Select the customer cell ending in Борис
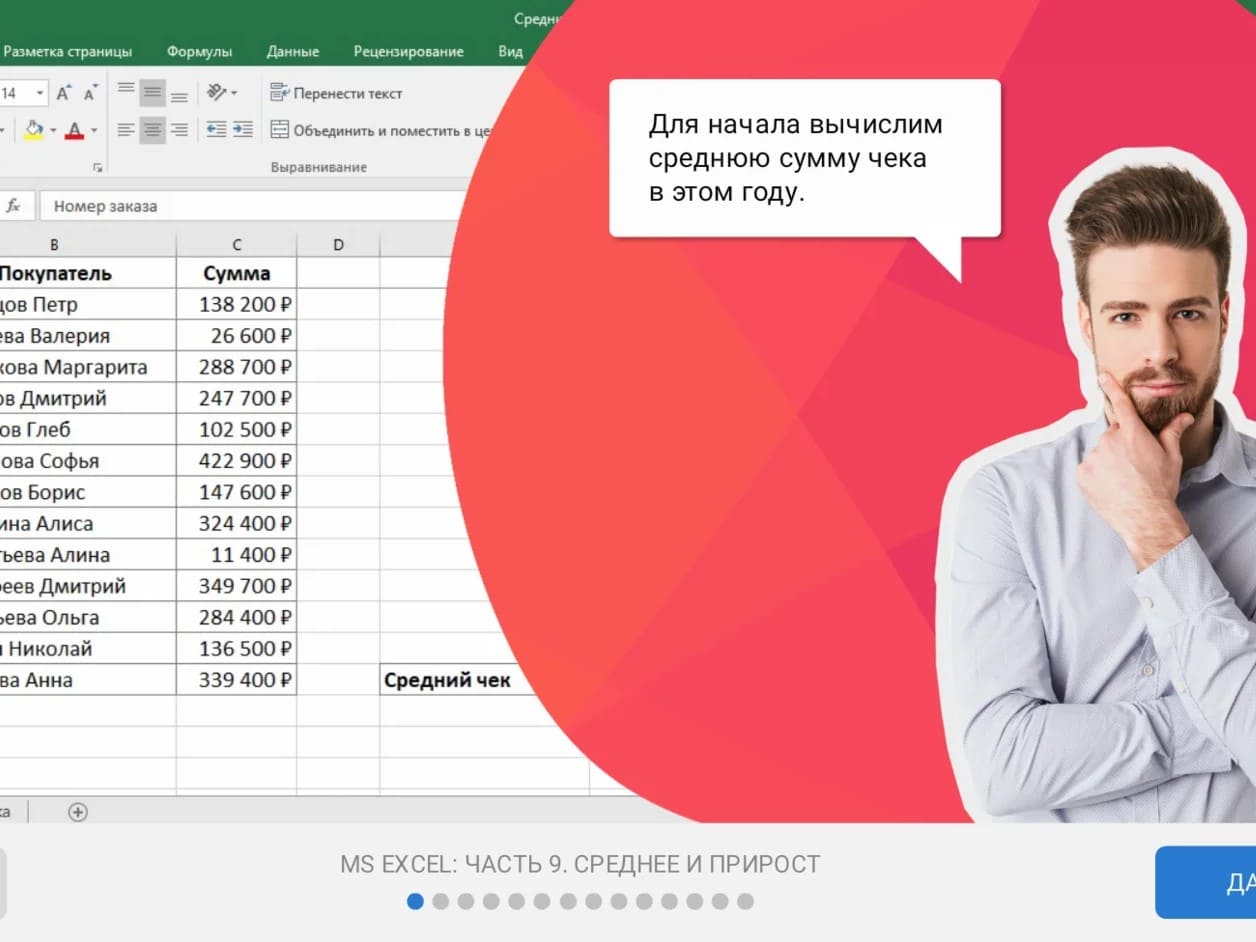1256x942 pixels. coord(88,492)
